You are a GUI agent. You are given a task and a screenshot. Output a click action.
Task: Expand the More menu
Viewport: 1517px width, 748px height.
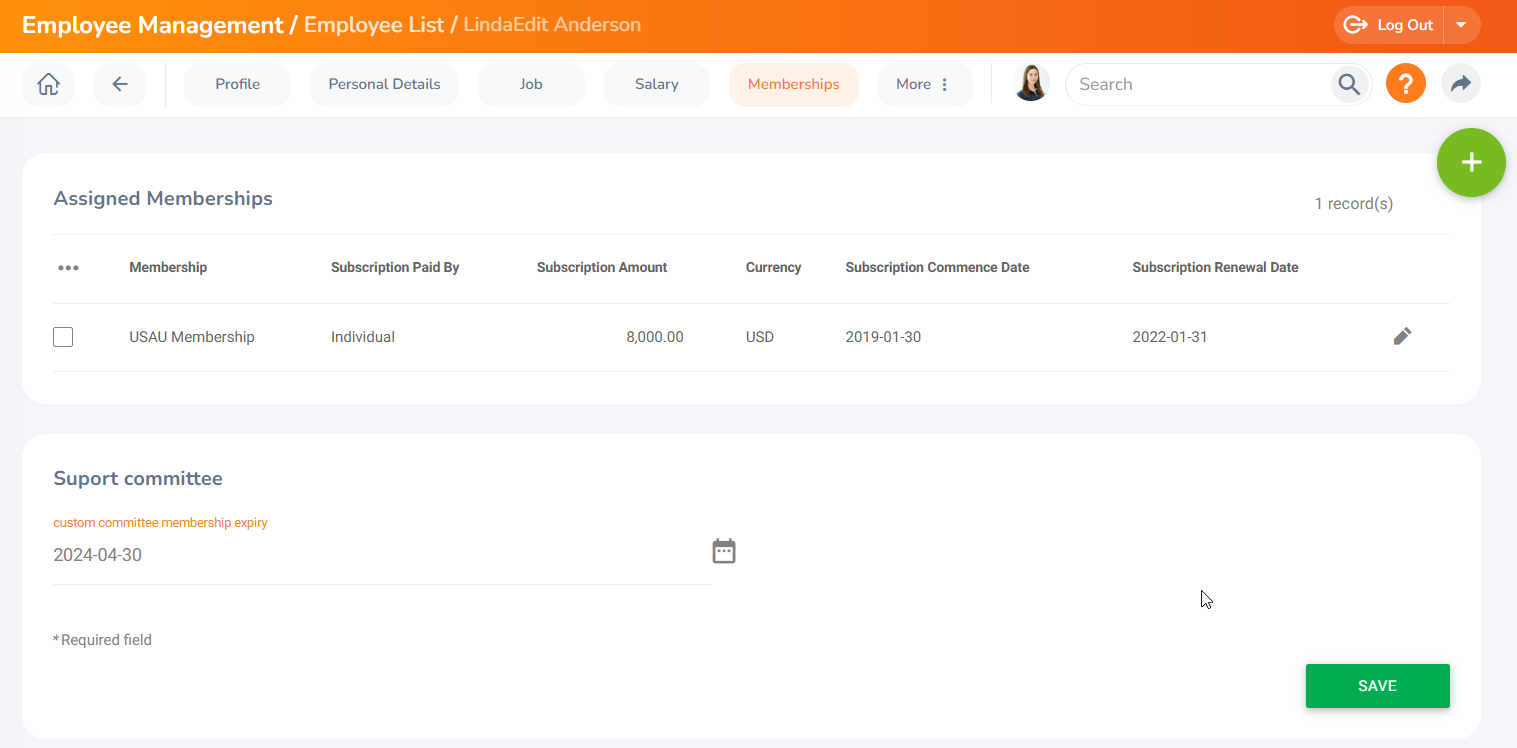pos(924,84)
